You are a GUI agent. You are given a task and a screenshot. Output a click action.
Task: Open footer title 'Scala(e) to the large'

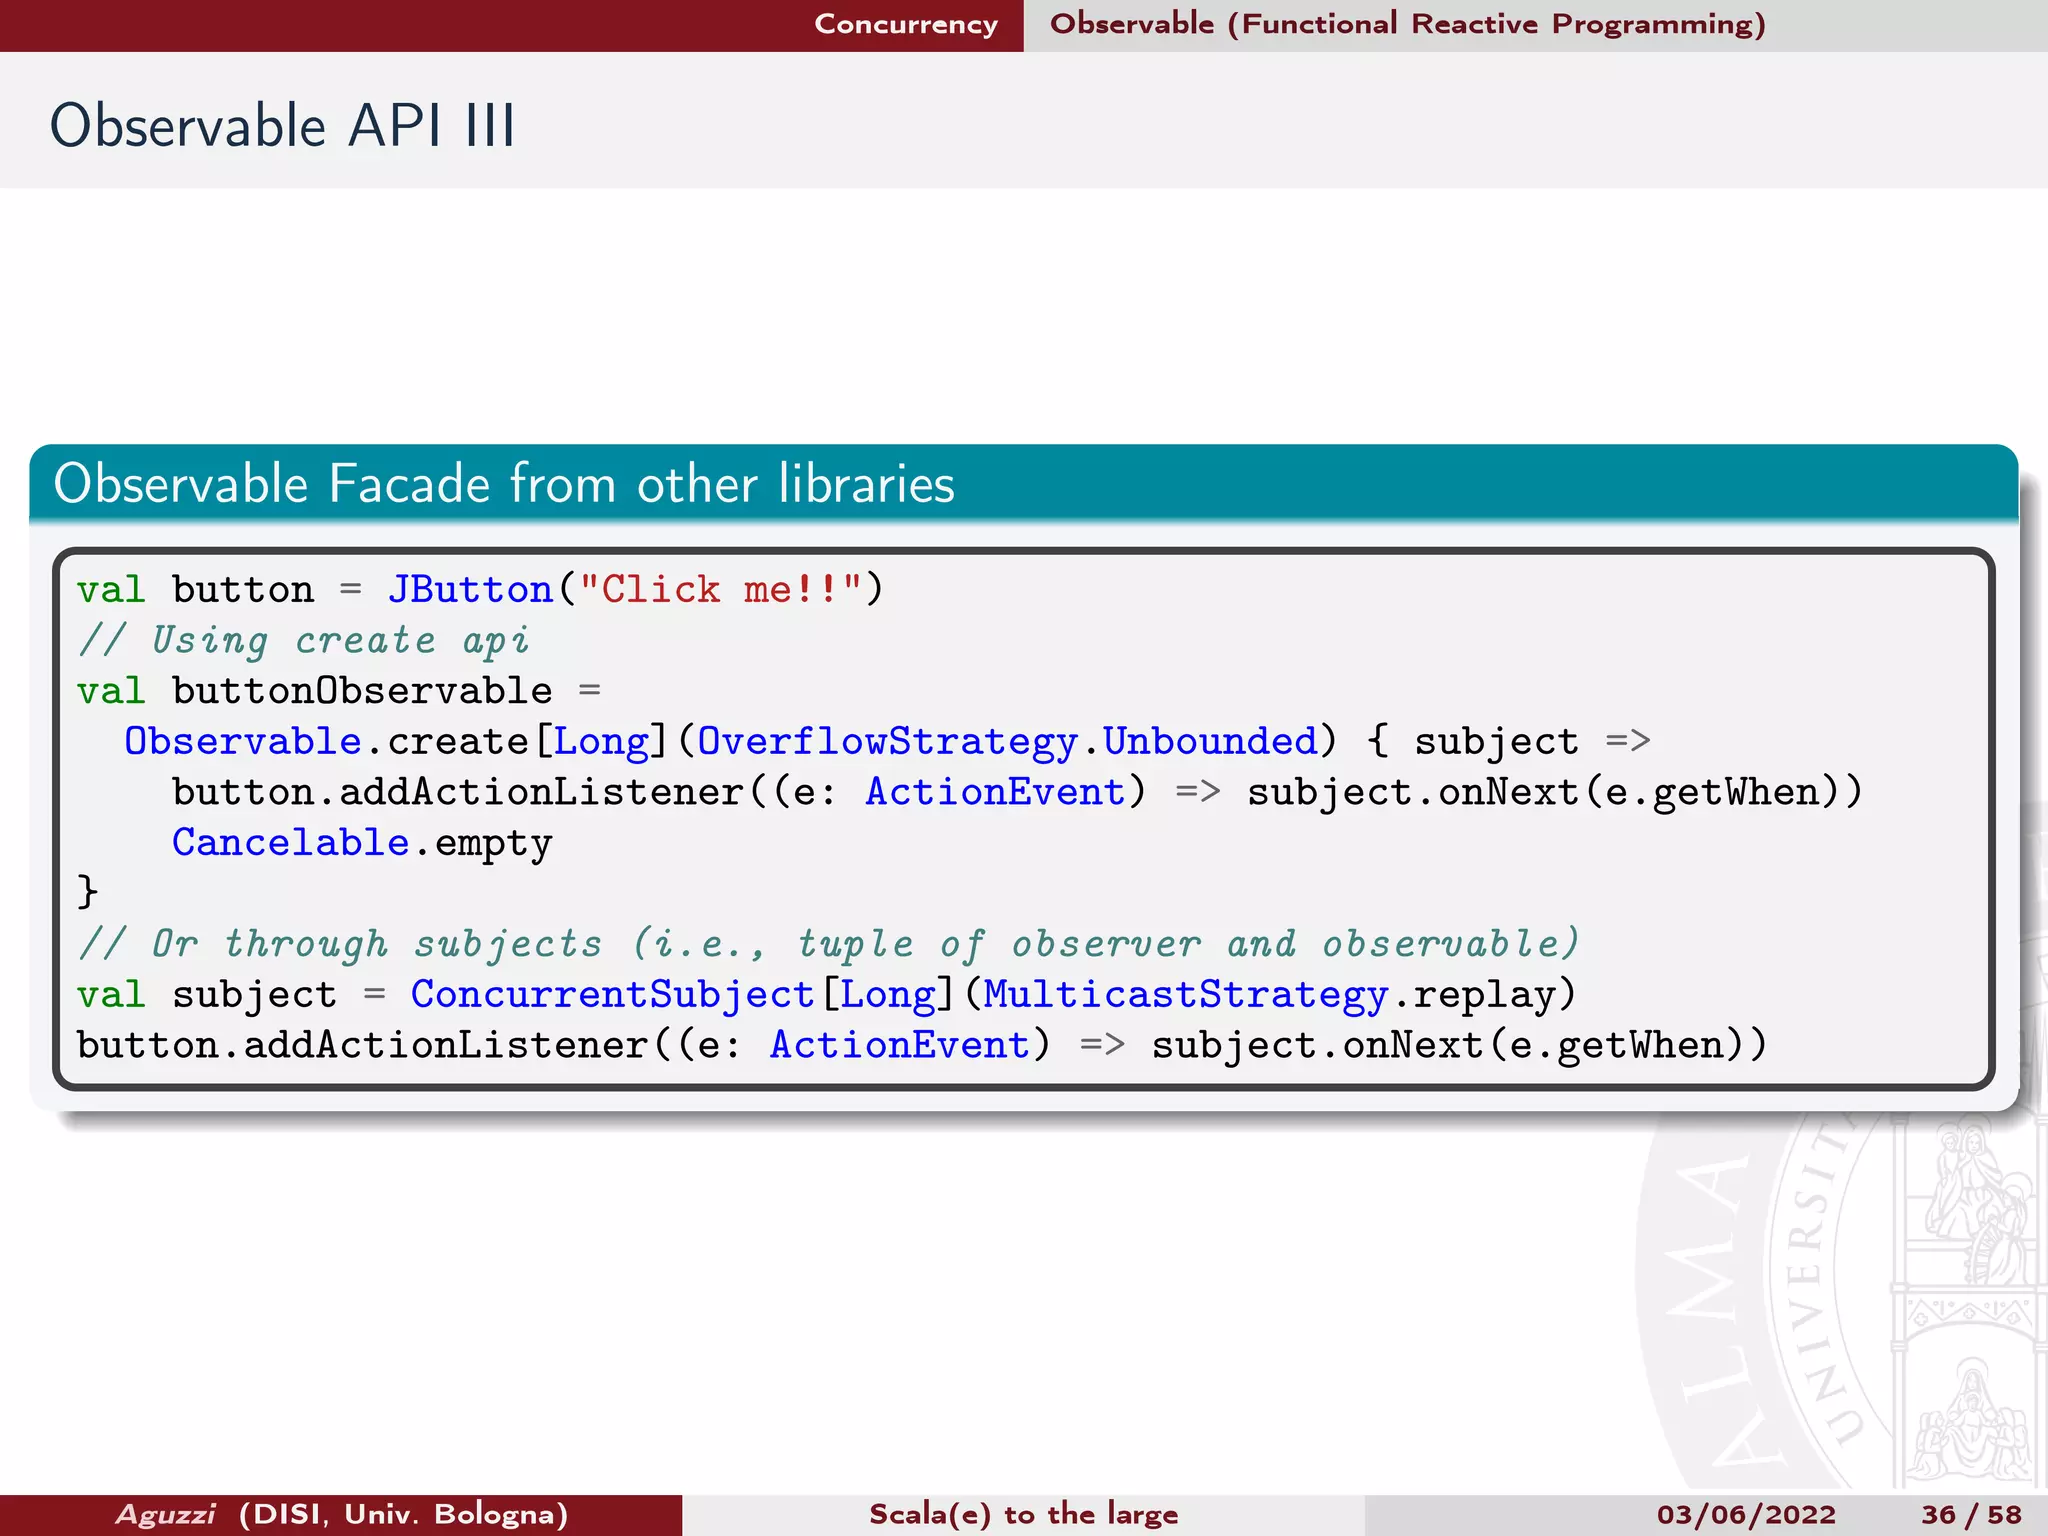(x=1024, y=1514)
